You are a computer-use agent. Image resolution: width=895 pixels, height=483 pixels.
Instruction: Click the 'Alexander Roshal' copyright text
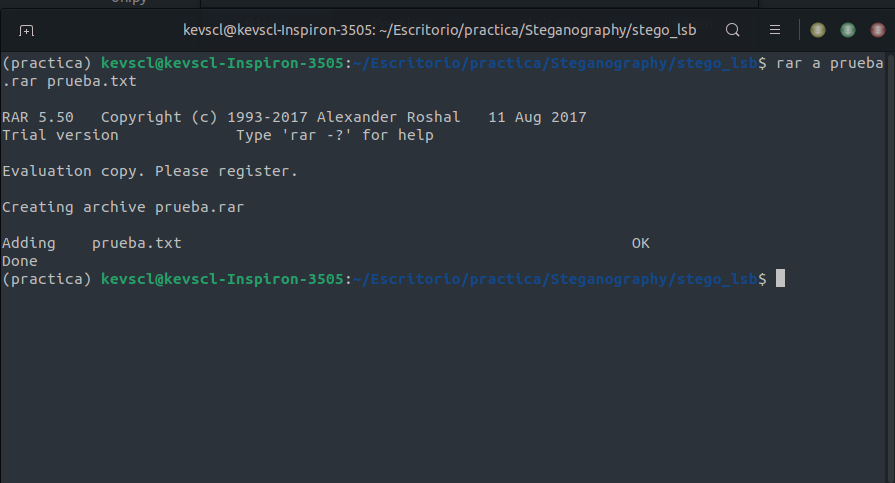(x=388, y=117)
